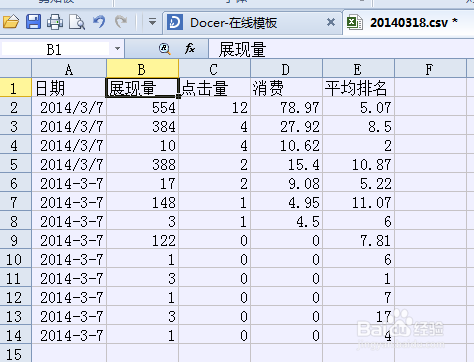Expand the quick access toolbar dropdown
Image resolution: width=474 pixels, height=362 pixels.
coord(152,22)
